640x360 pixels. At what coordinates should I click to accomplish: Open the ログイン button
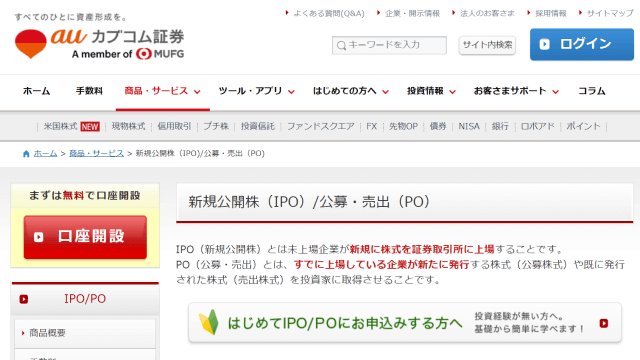[x=582, y=44]
